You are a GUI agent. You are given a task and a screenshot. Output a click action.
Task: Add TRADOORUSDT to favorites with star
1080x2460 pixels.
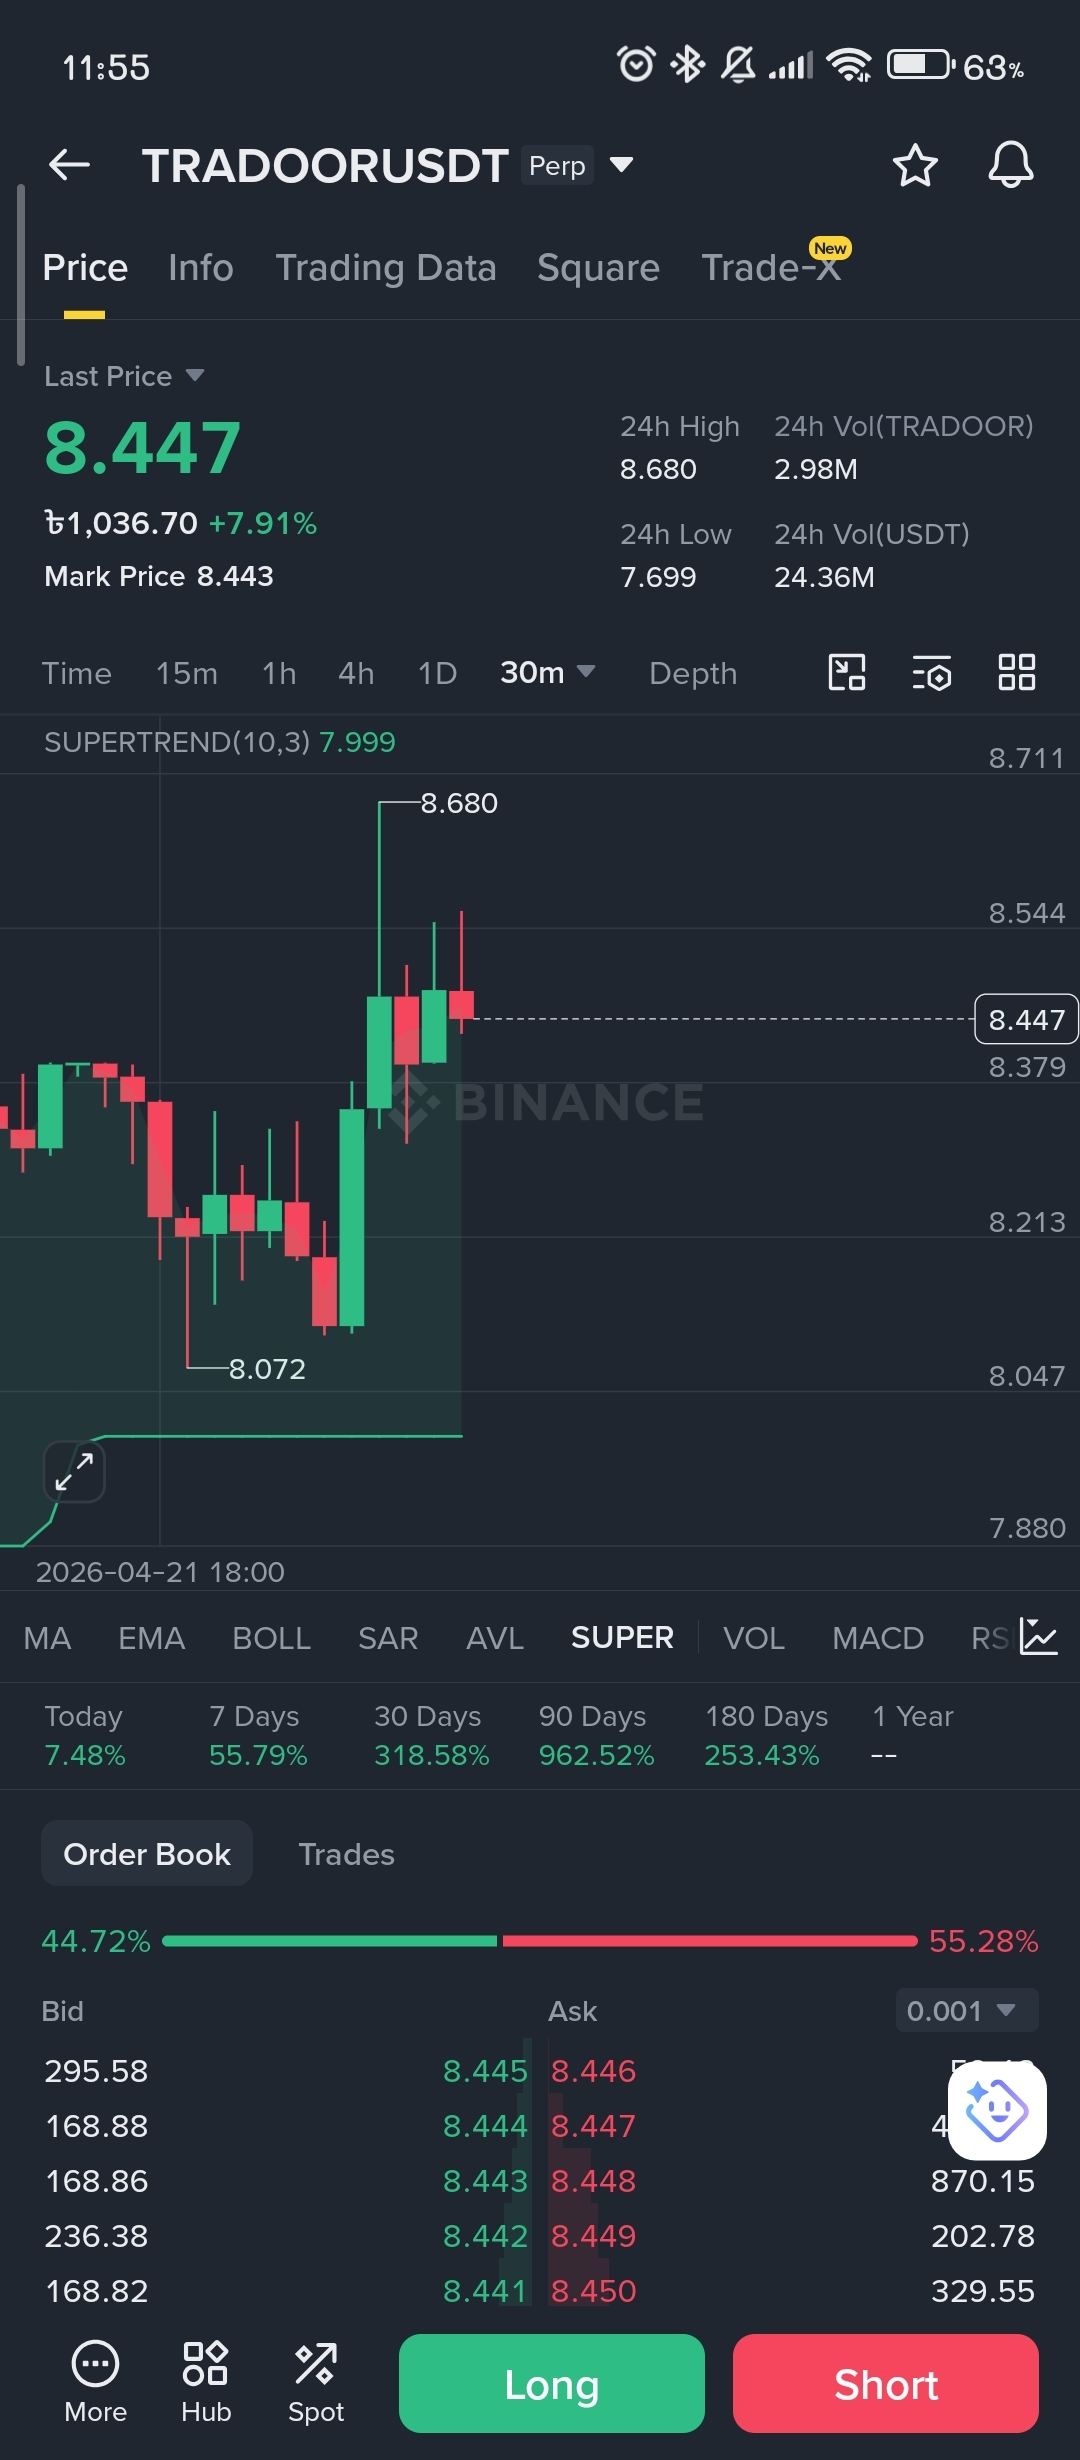pos(915,165)
